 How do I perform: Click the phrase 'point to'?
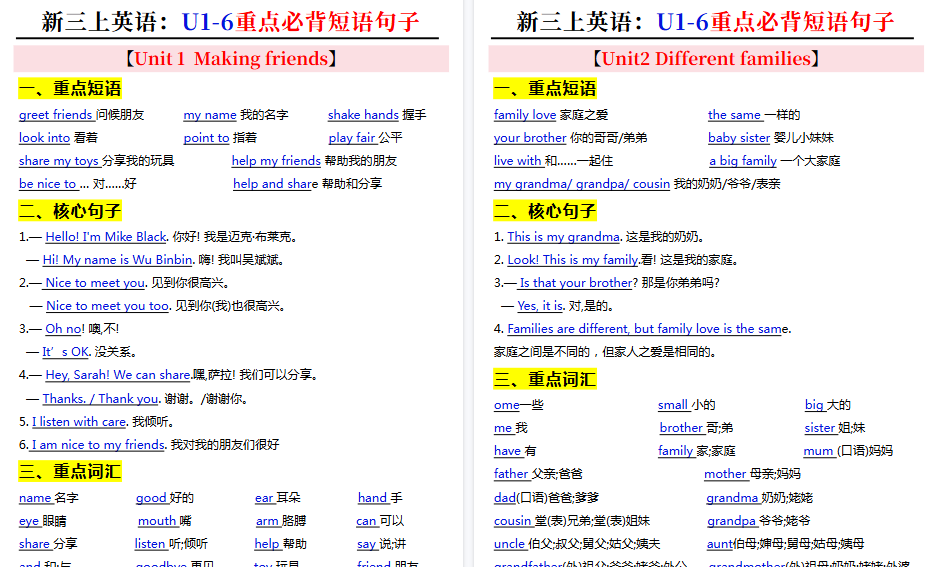tap(206, 137)
